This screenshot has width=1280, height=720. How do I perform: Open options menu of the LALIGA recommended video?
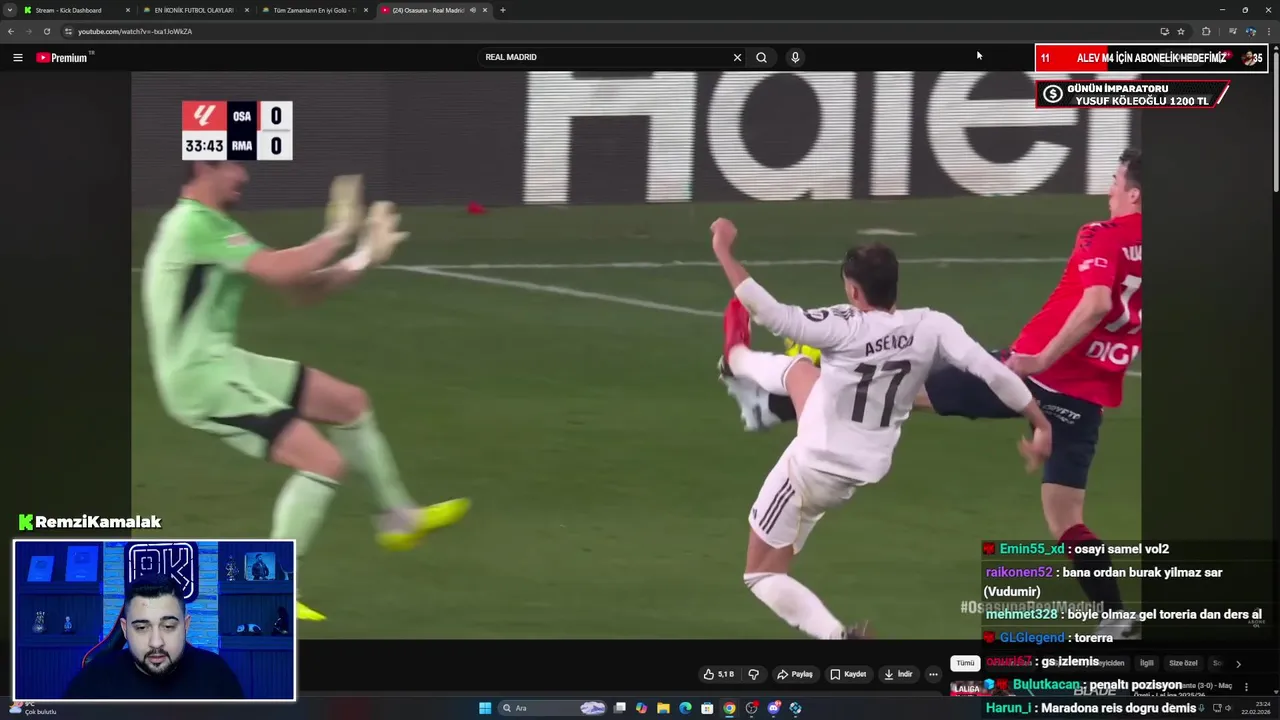pos(1246,687)
